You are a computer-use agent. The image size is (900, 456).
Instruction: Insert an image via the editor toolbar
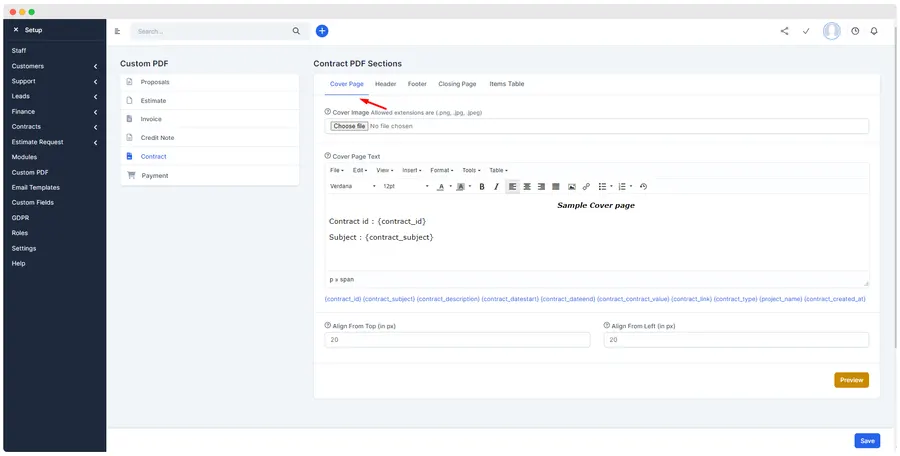(572, 187)
